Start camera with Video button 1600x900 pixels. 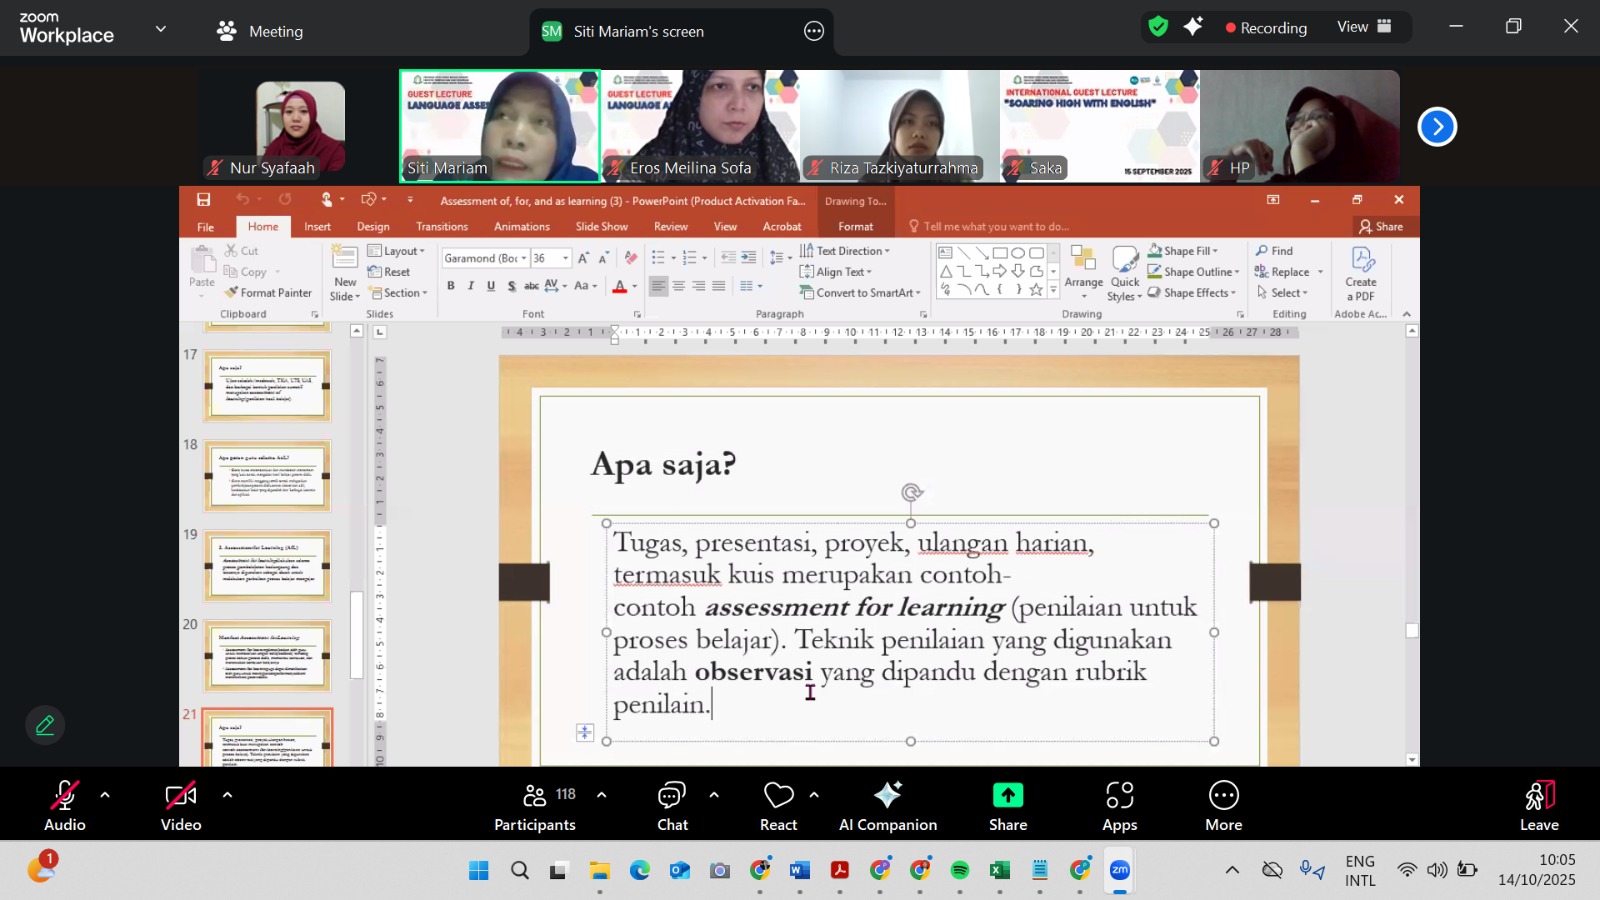pos(181,806)
